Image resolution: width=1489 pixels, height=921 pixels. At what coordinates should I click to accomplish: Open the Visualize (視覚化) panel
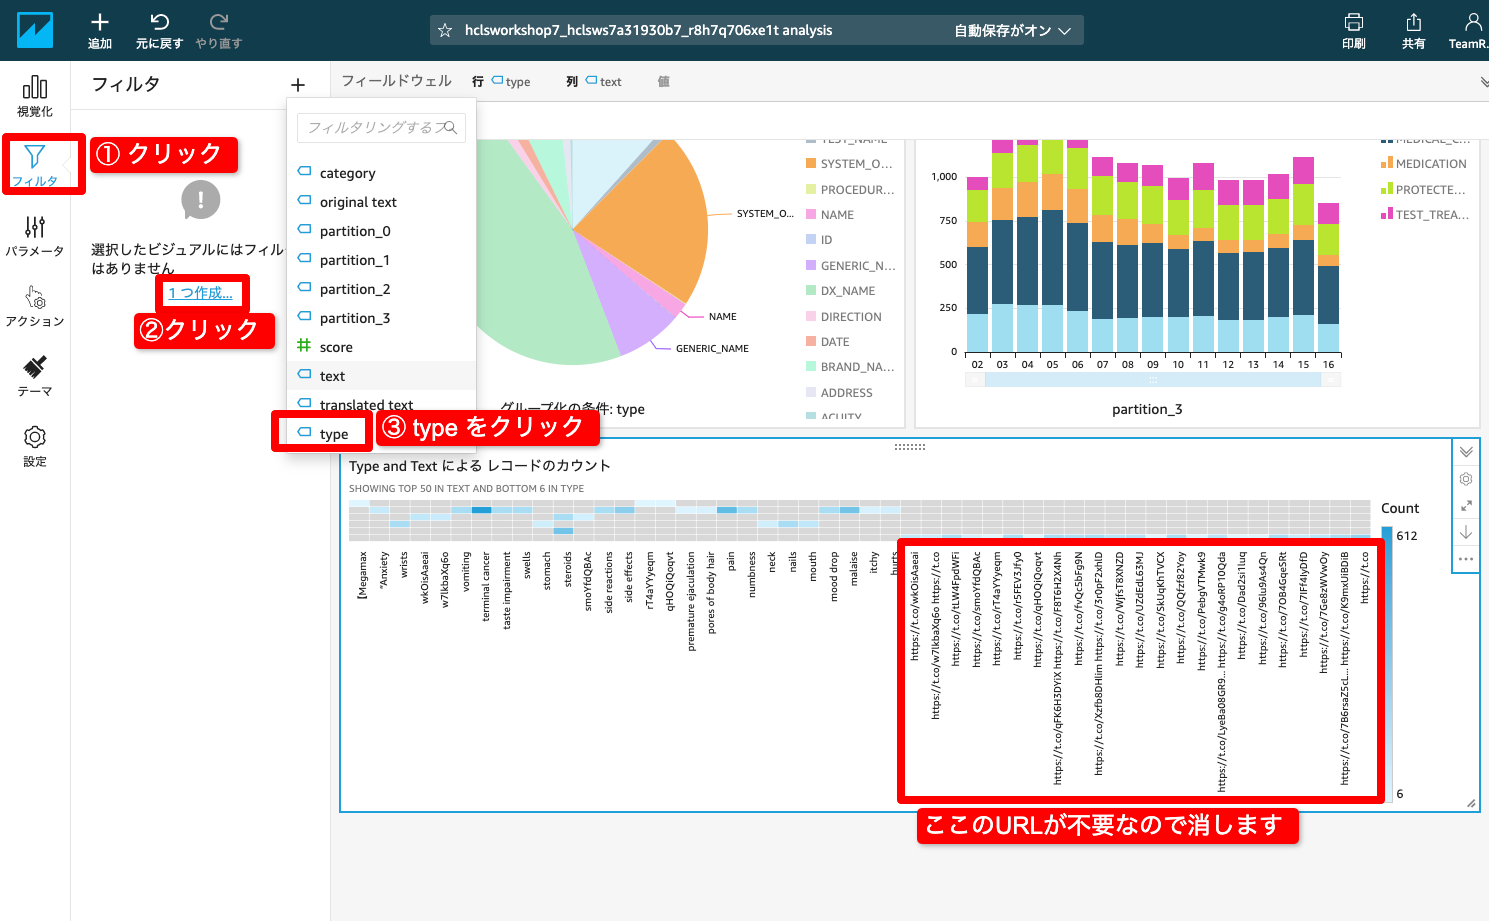pyautogui.click(x=35, y=96)
